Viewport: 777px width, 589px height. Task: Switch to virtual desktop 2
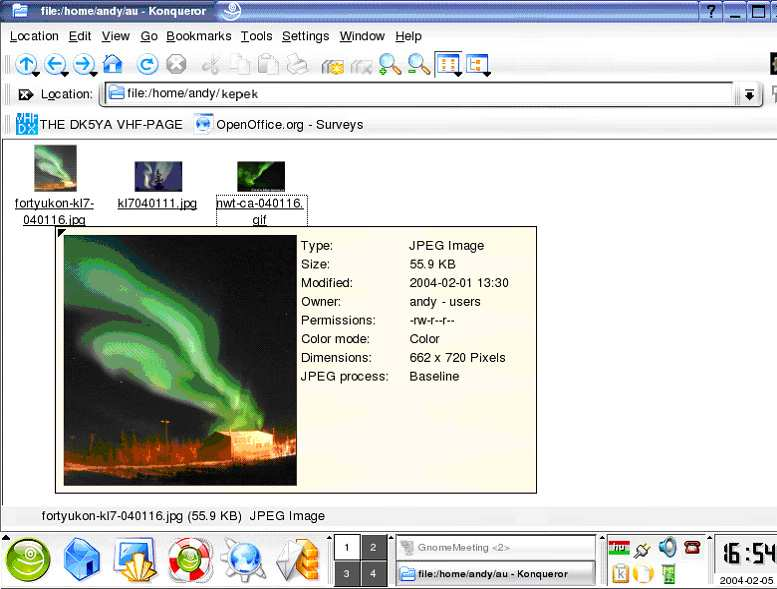click(x=373, y=547)
